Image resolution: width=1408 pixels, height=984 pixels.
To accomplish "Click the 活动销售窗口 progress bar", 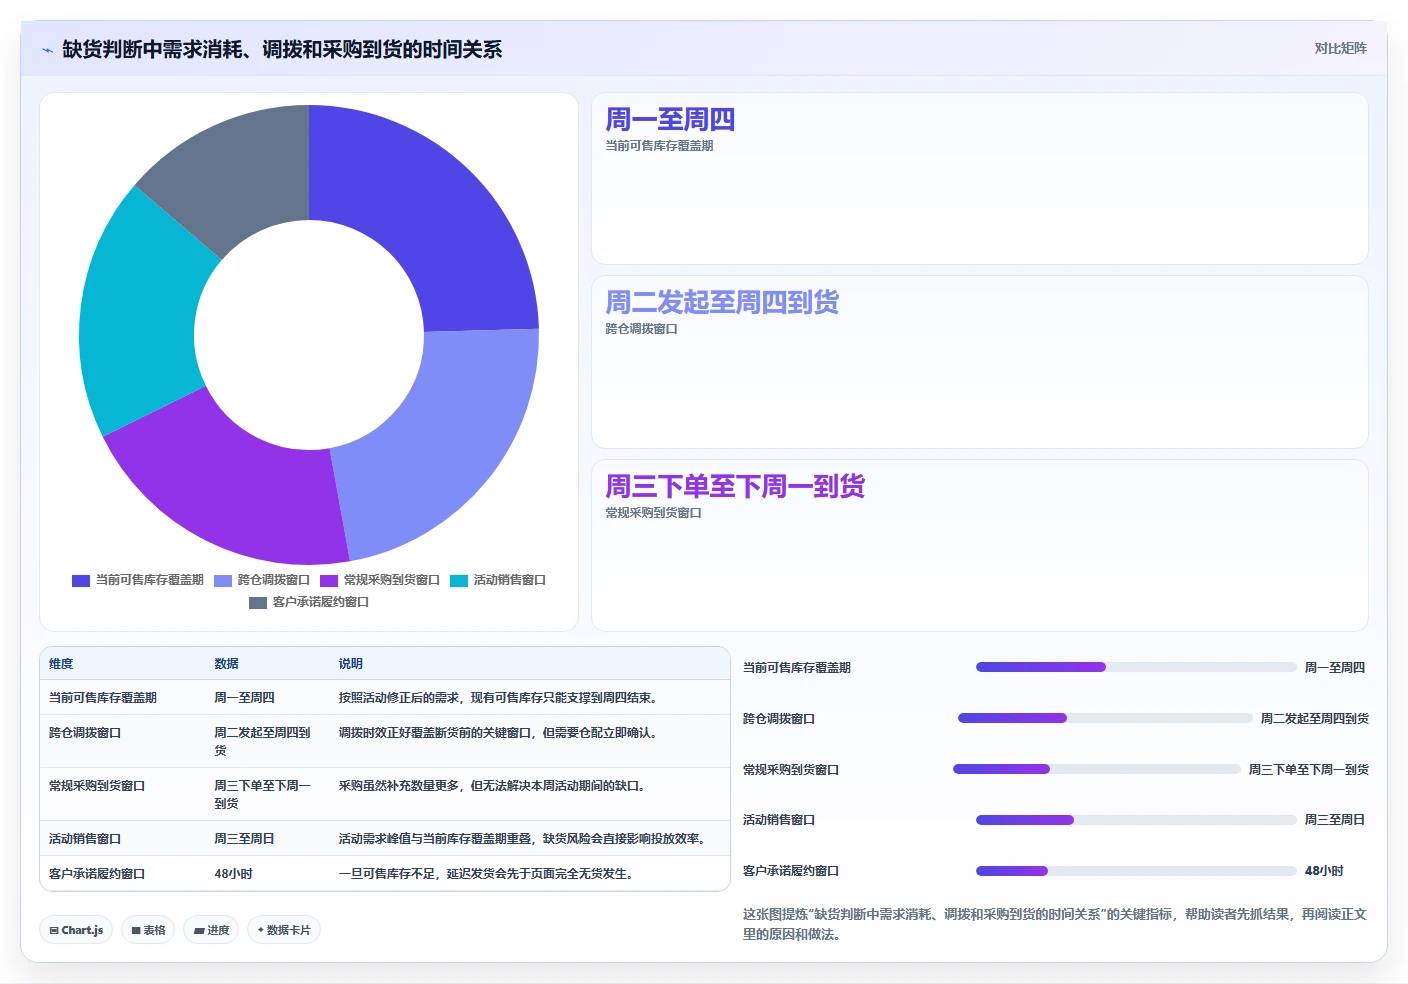I will (1136, 820).
